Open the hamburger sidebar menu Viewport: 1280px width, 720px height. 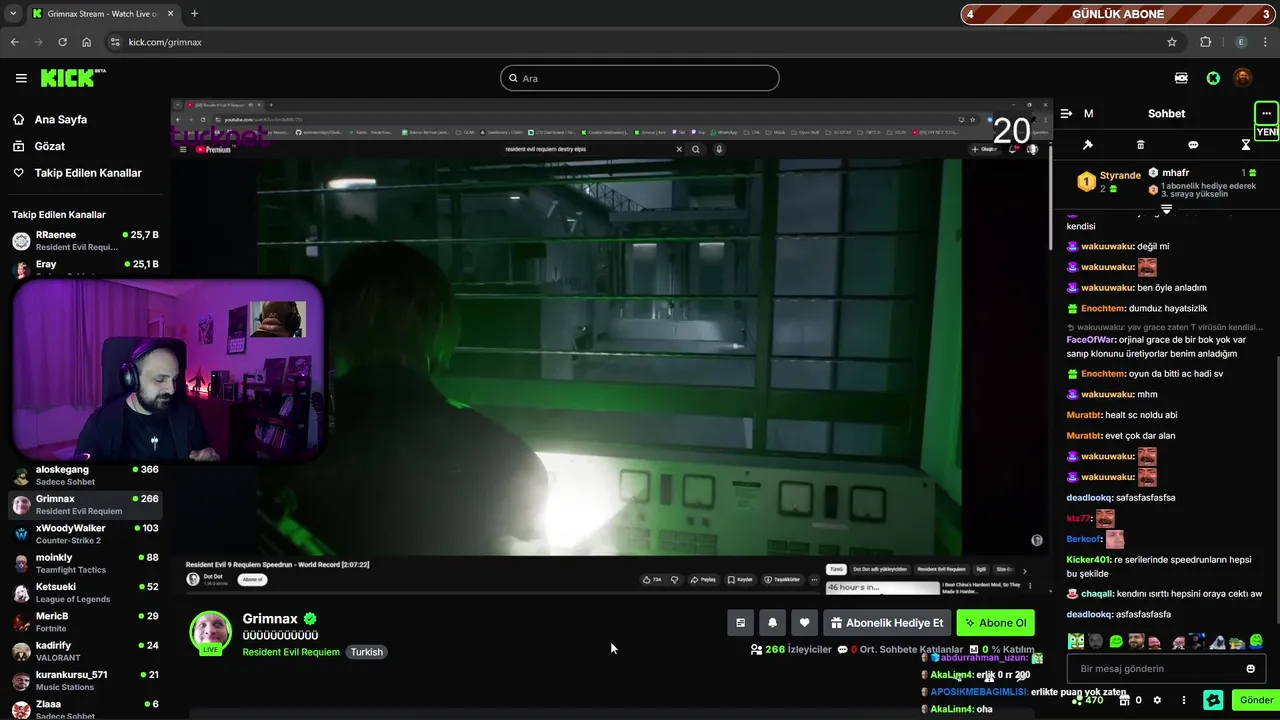click(21, 78)
